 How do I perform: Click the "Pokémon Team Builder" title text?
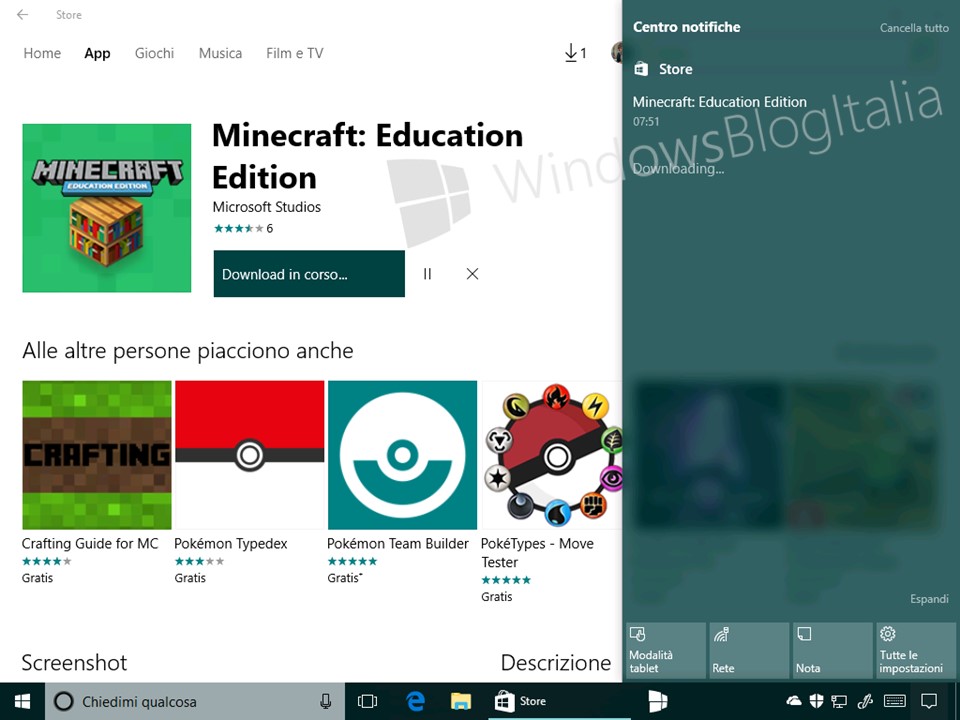pos(398,544)
